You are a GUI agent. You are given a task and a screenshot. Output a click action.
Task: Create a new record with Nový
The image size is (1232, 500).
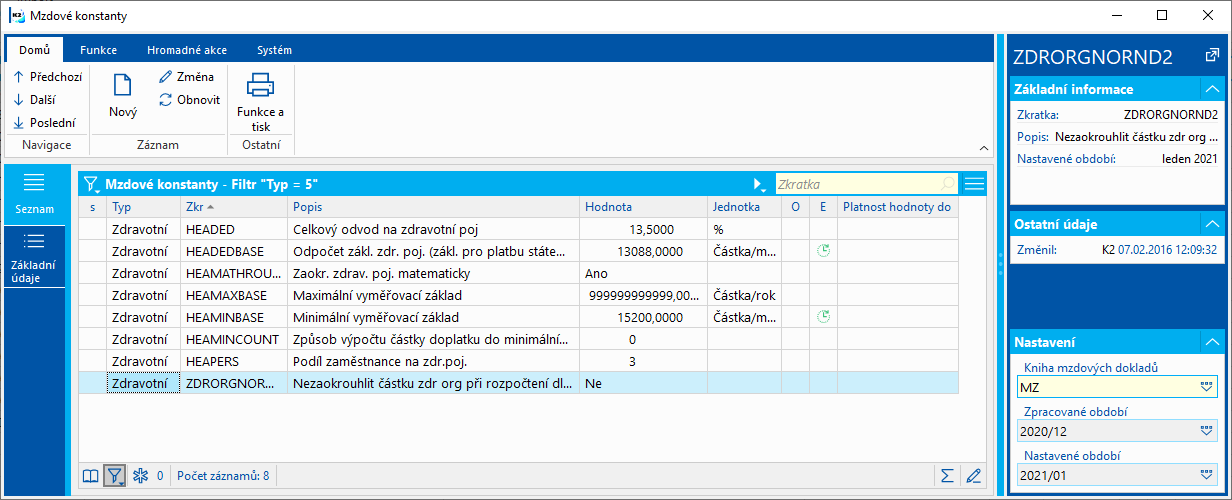(123, 96)
